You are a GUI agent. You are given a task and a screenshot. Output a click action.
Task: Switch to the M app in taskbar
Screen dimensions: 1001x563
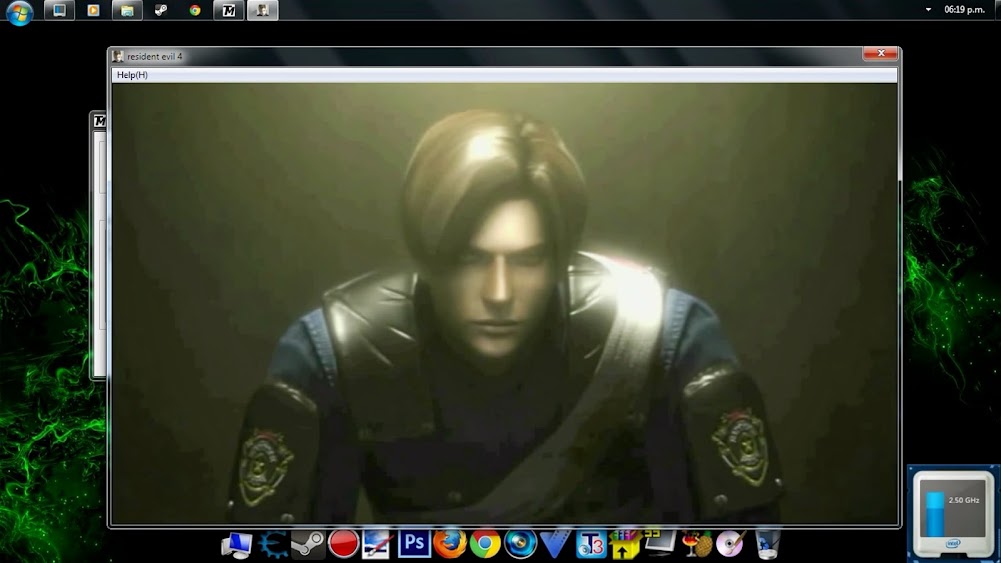pyautogui.click(x=229, y=10)
